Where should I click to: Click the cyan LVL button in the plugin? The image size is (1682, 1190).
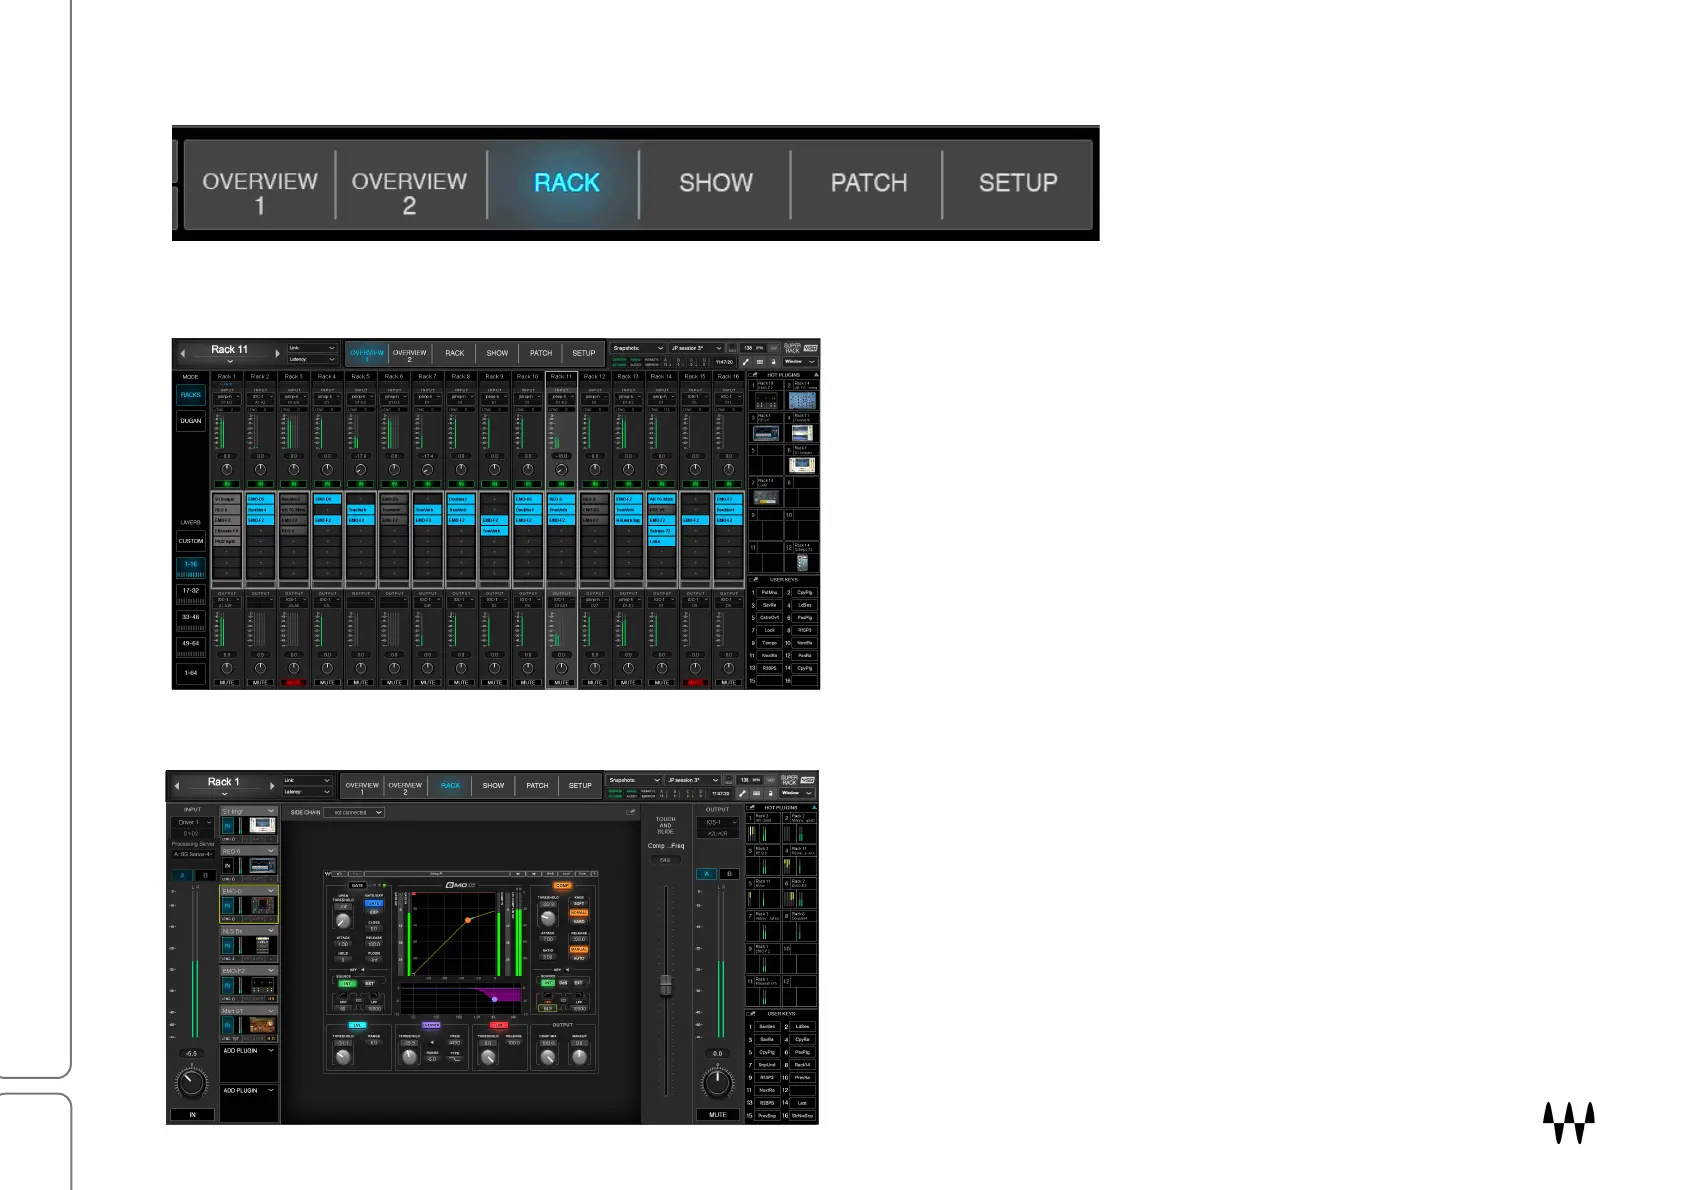[x=358, y=1025]
